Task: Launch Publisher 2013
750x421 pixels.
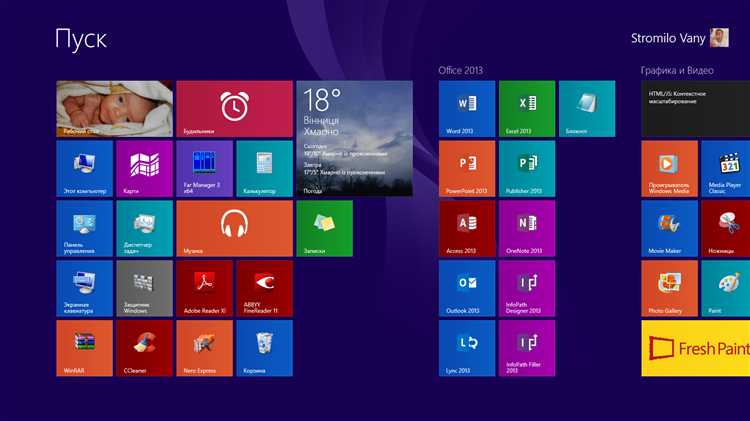Action: 527,168
